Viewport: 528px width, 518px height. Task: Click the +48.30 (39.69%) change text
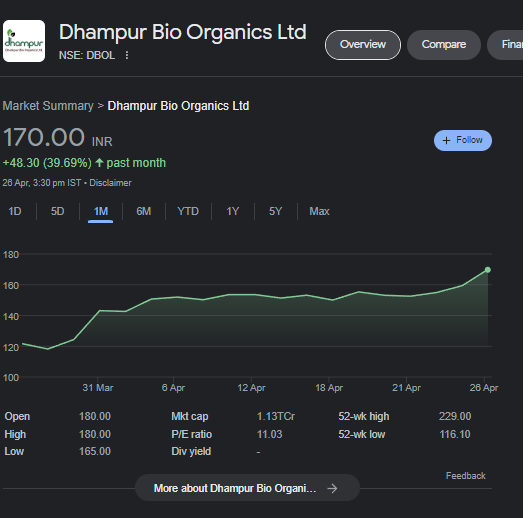[47, 163]
